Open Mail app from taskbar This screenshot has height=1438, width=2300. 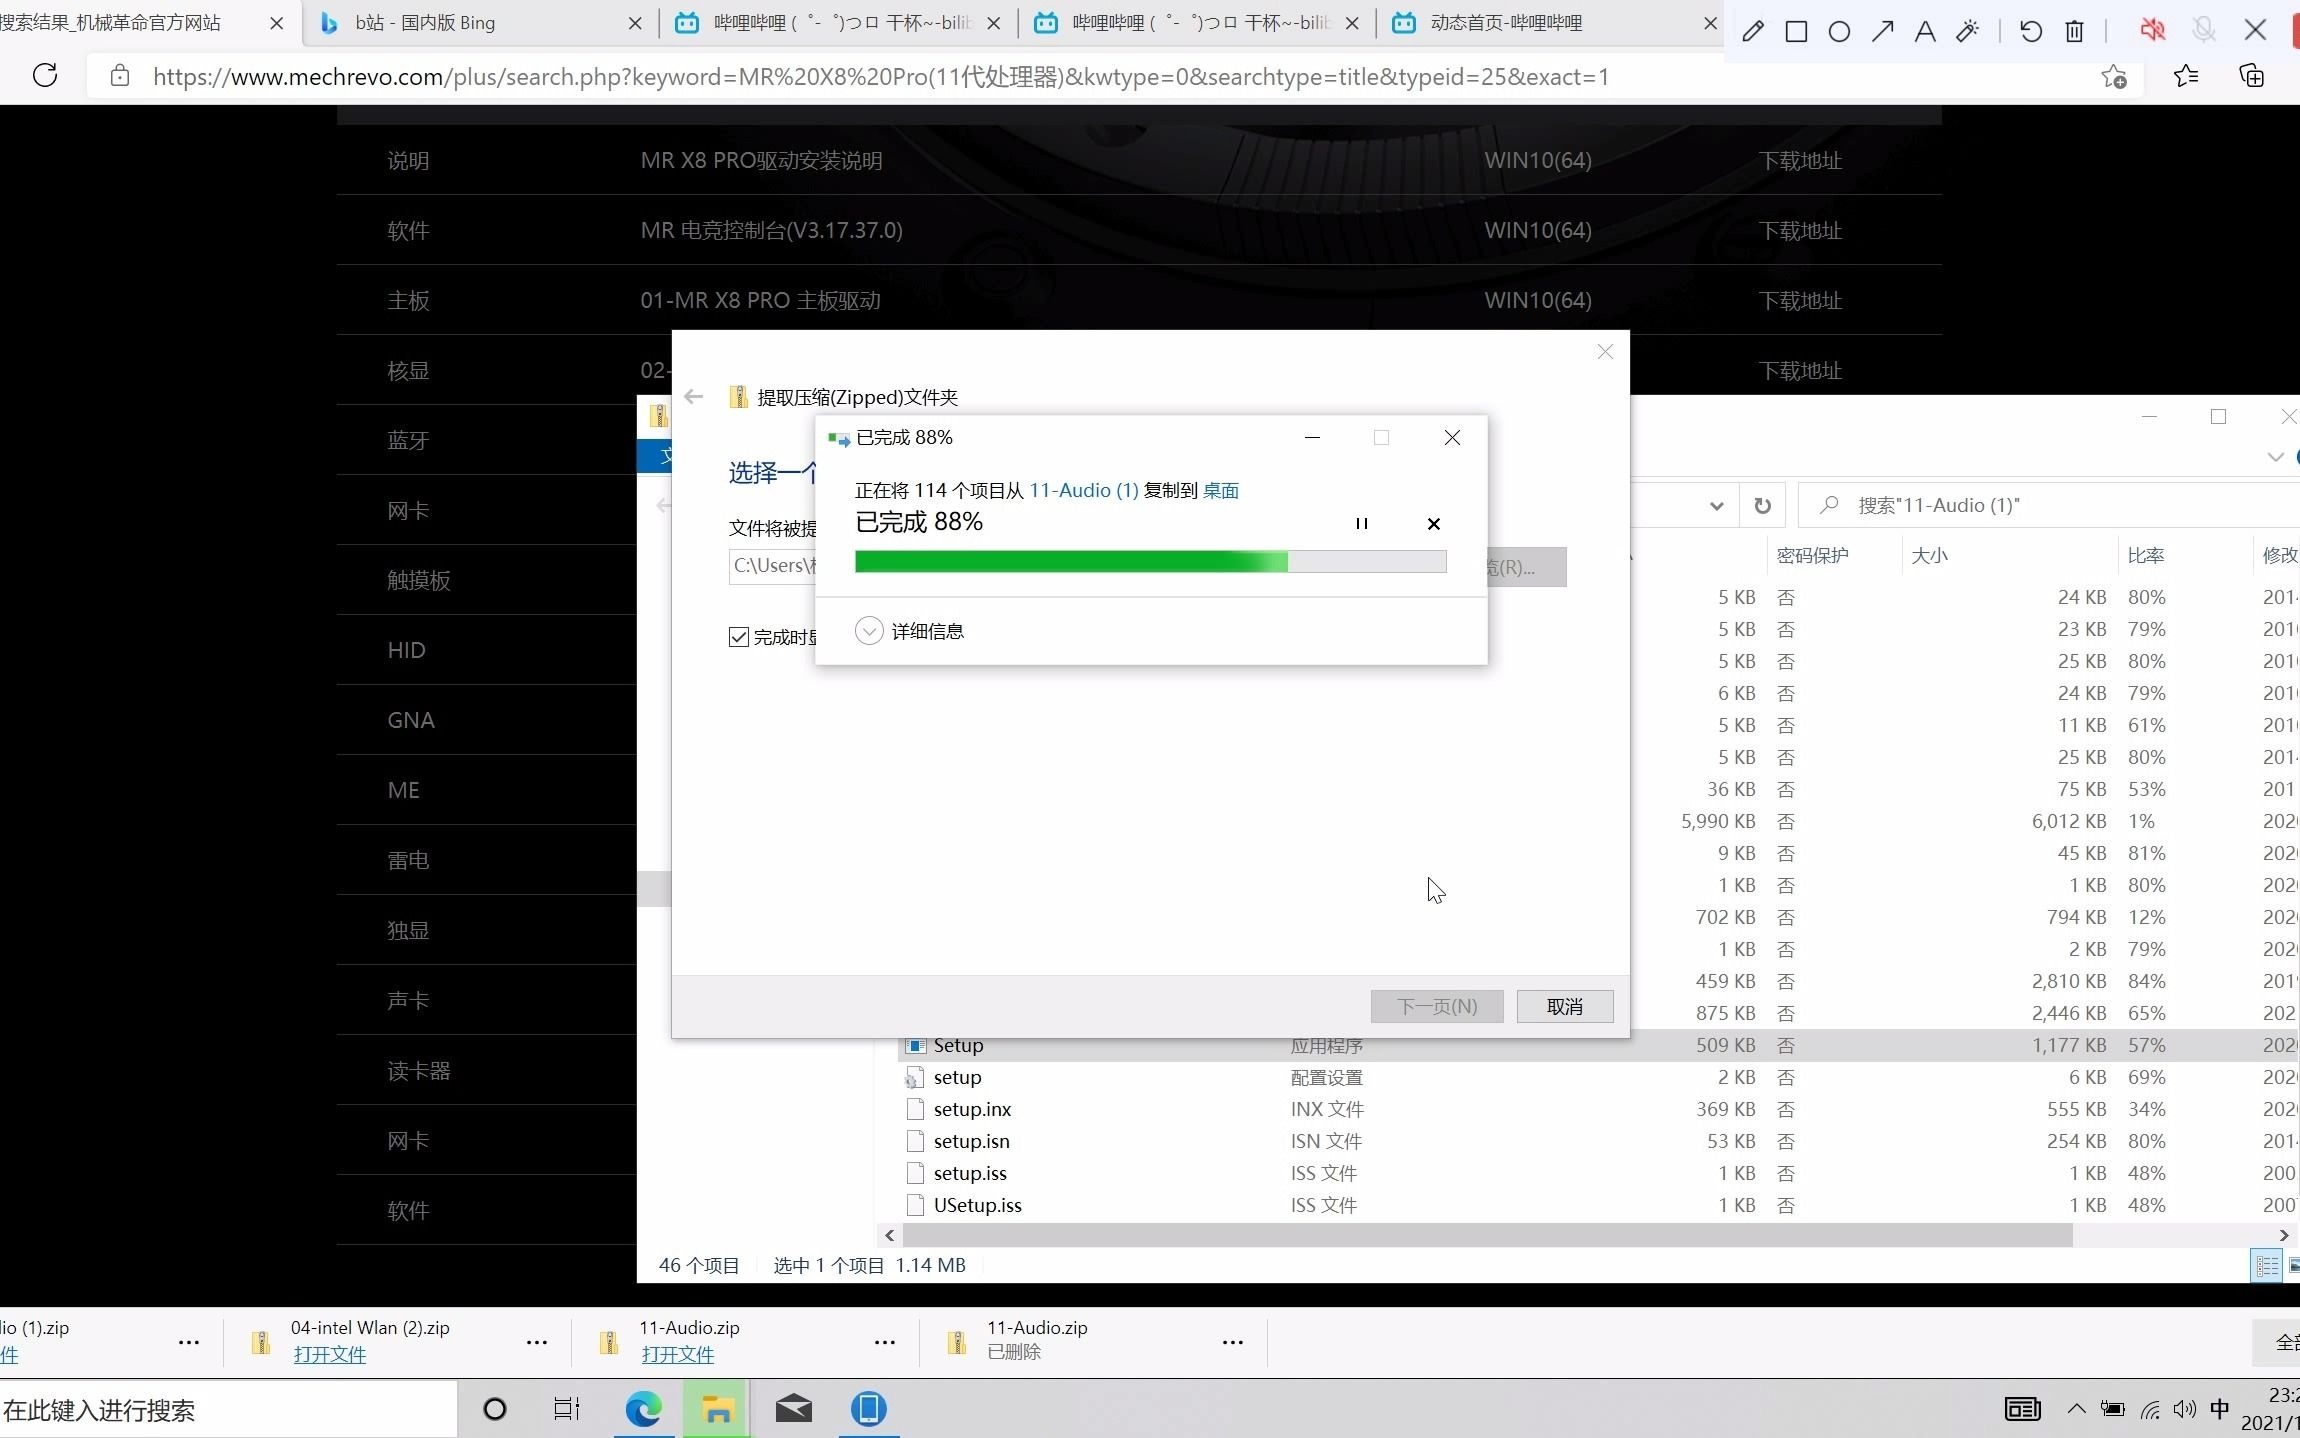[793, 1409]
